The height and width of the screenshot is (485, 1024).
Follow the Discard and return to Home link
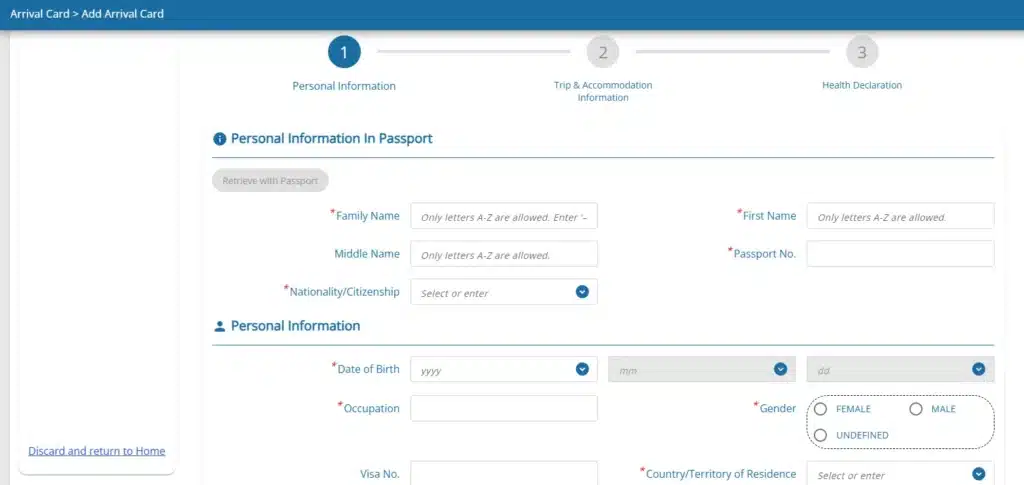pyautogui.click(x=97, y=451)
